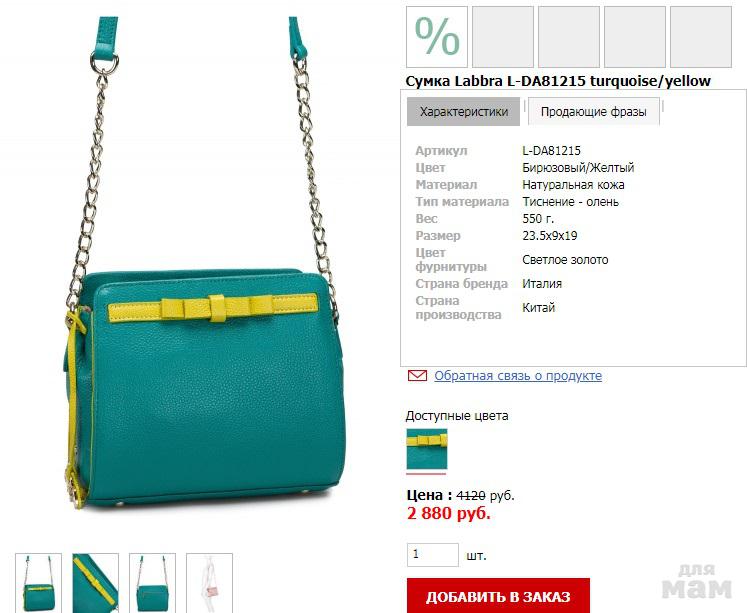View the fourth mannequin thumbnail
The width and height of the screenshot is (747, 613).
(x=210, y=583)
